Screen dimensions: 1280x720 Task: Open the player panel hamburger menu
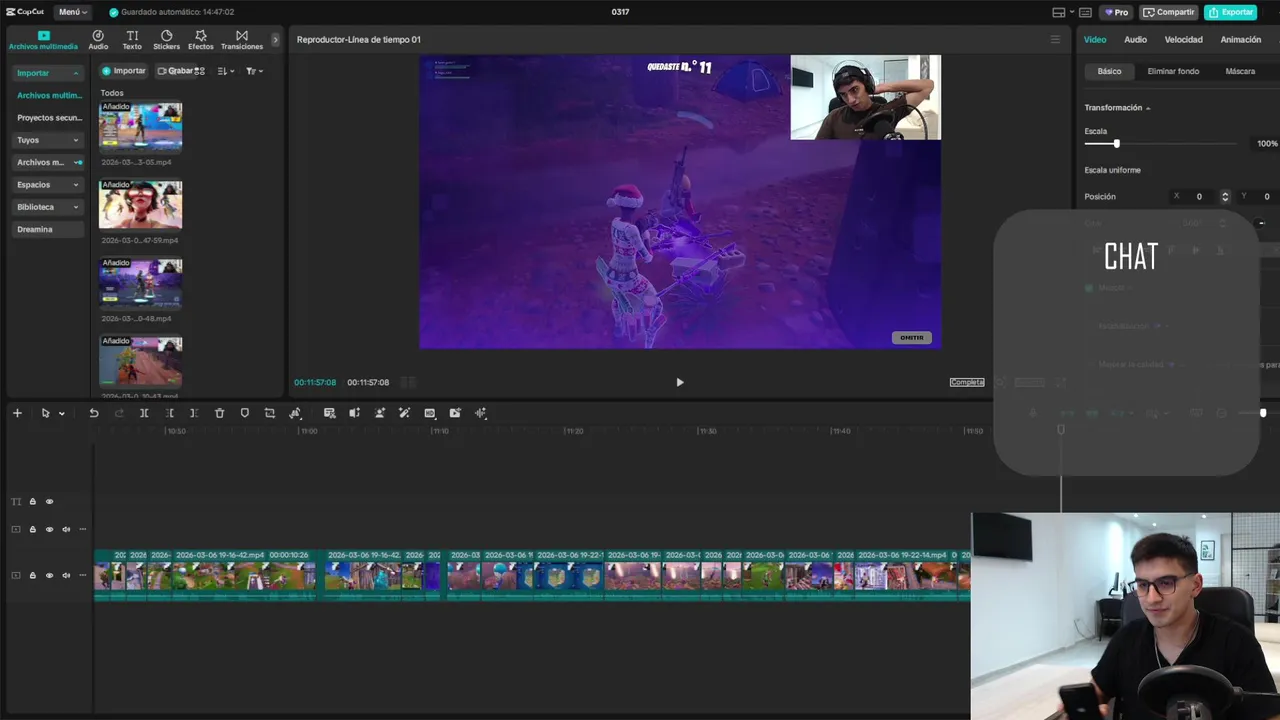pyautogui.click(x=1055, y=40)
